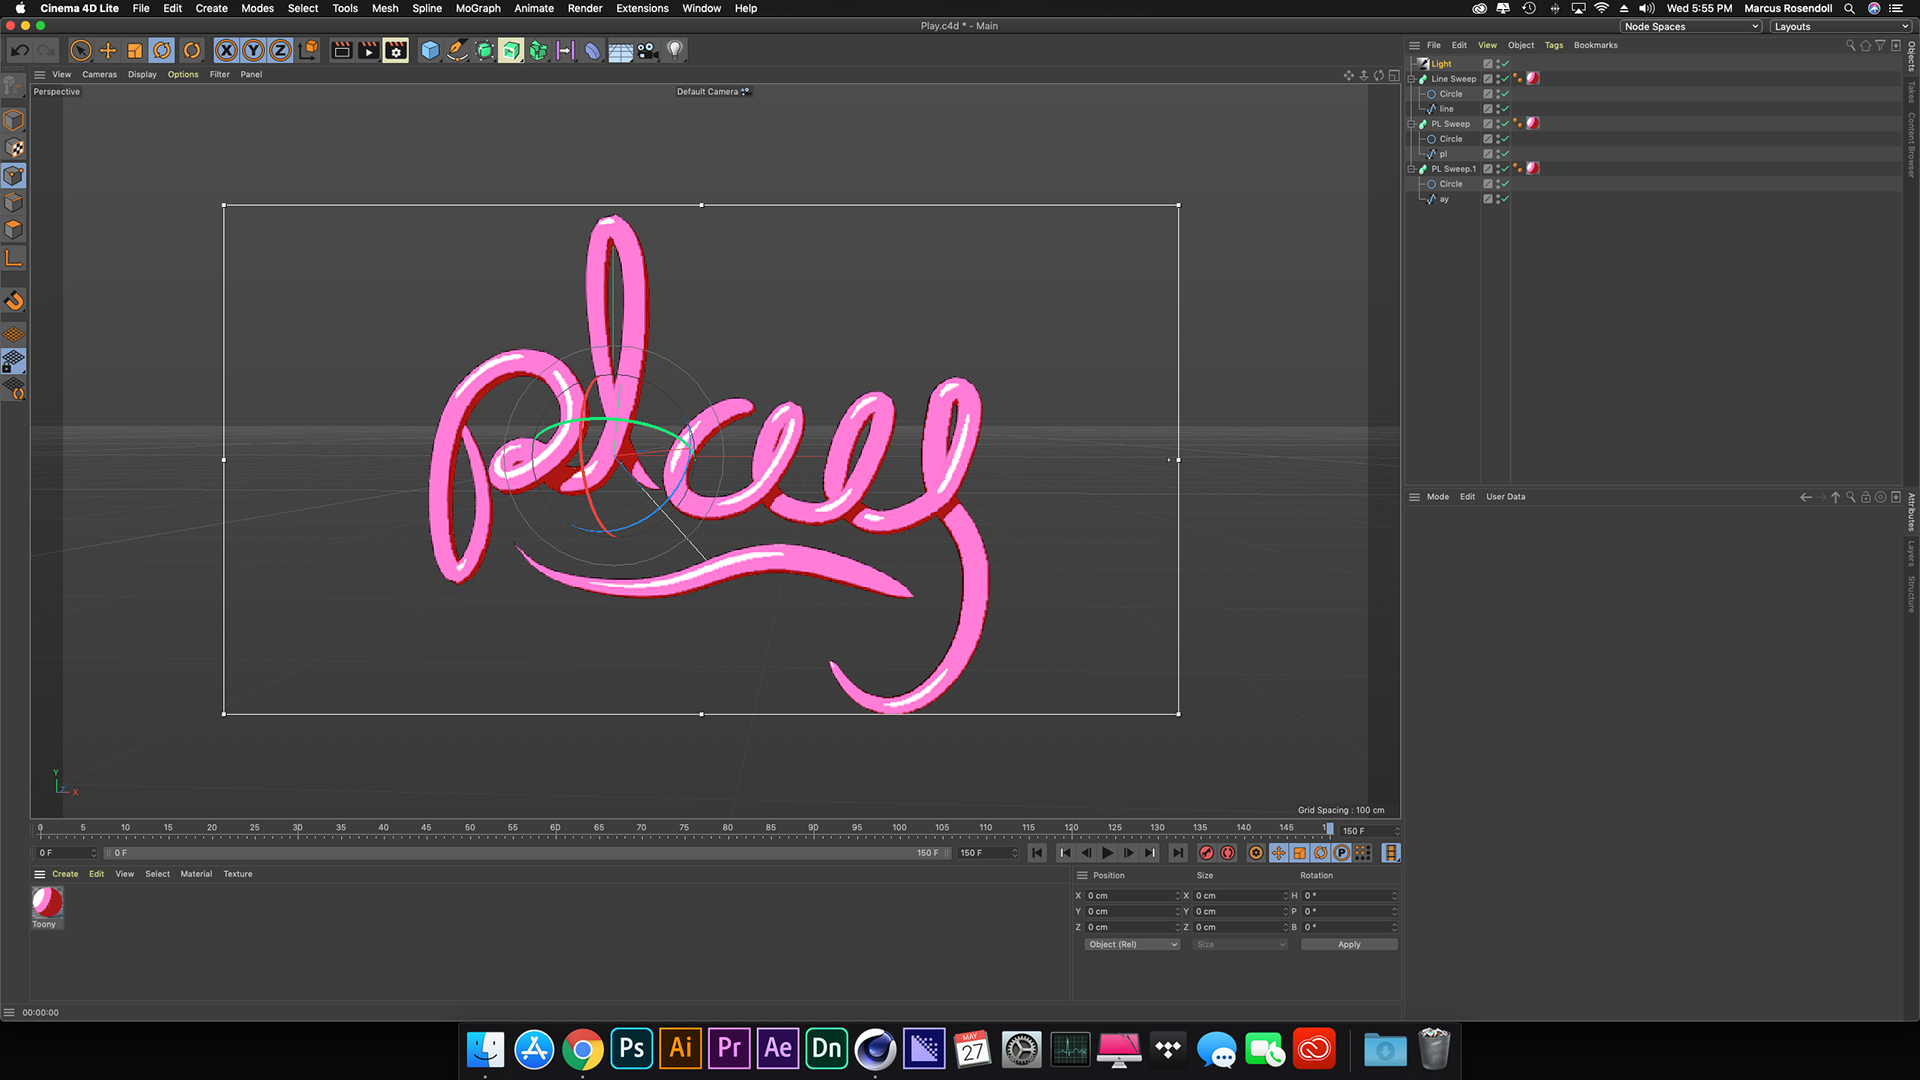Screen dimensions: 1920x1080
Task: Click the Light bulb object icon
Action: [675, 50]
